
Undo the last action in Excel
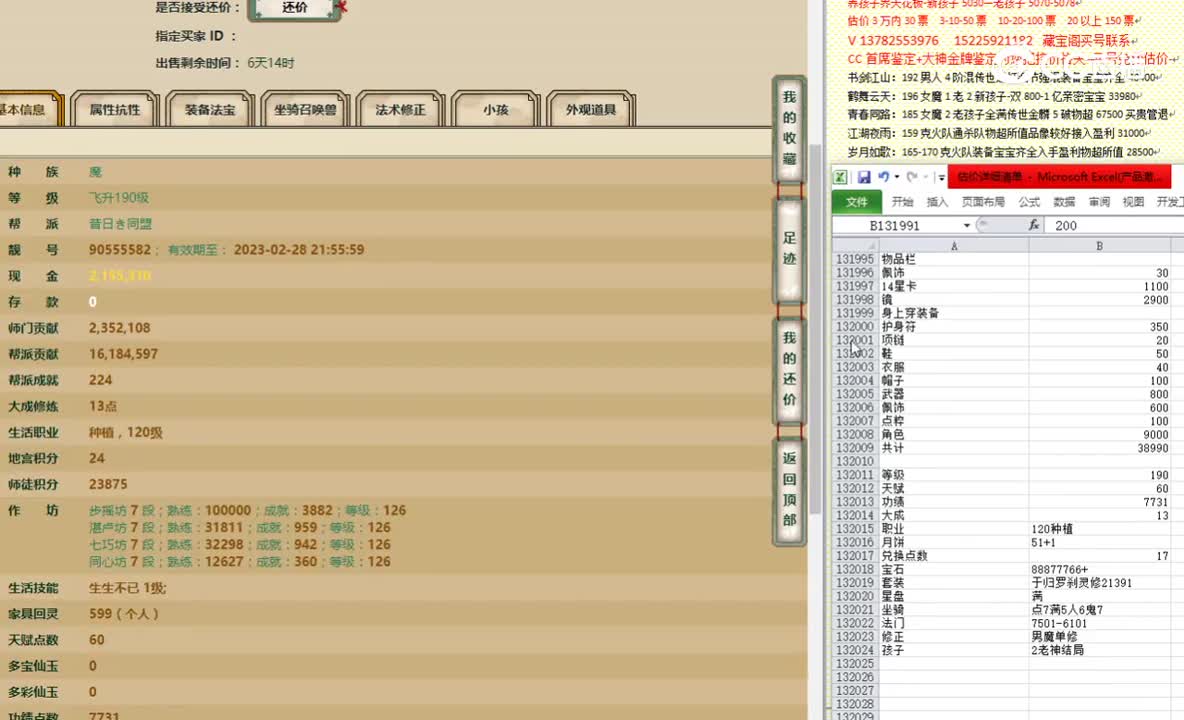pos(883,177)
